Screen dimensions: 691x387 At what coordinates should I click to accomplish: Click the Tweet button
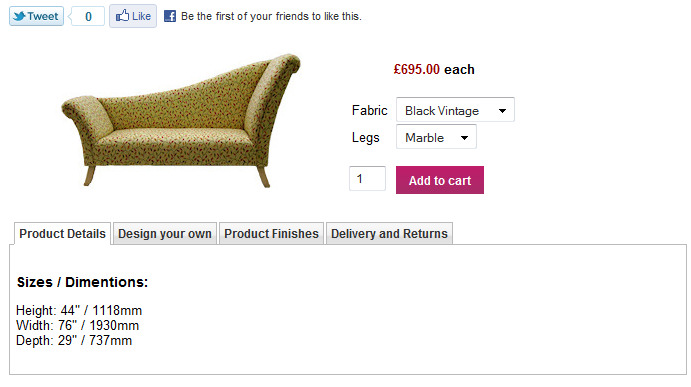coord(36,16)
